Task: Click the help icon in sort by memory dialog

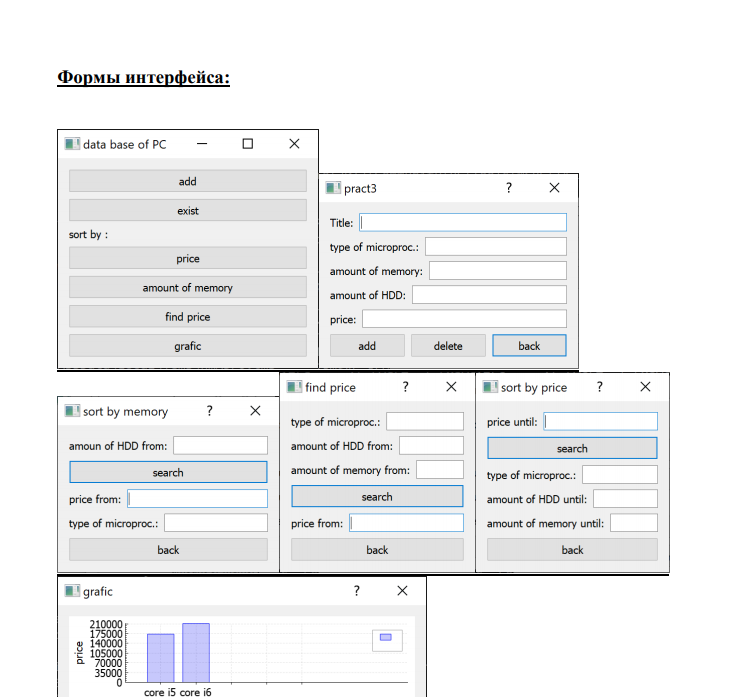Action: (x=209, y=411)
